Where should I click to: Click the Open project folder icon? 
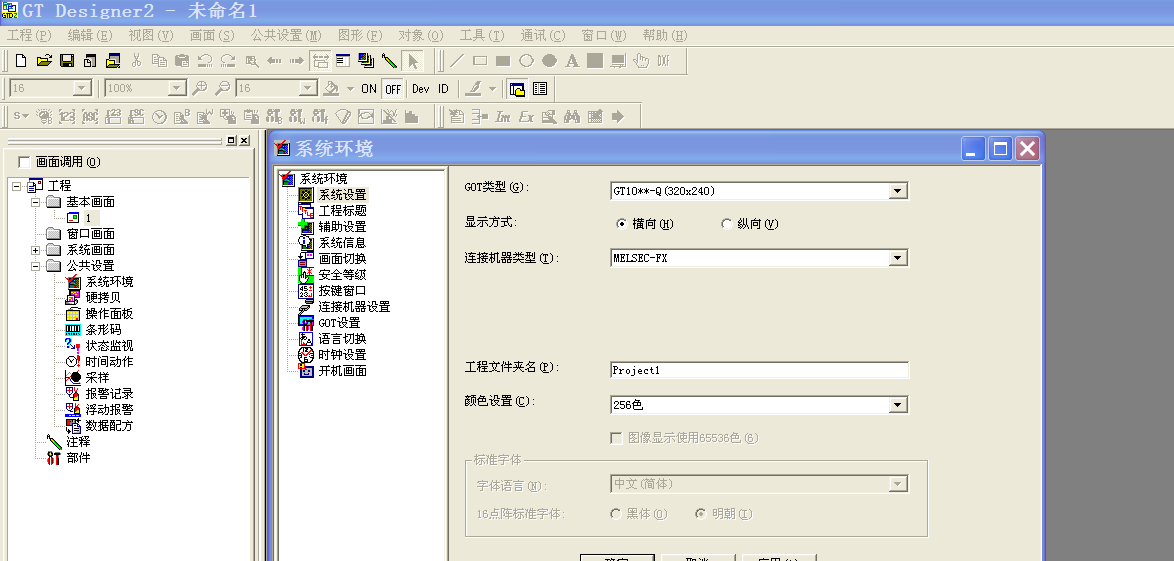[44, 61]
